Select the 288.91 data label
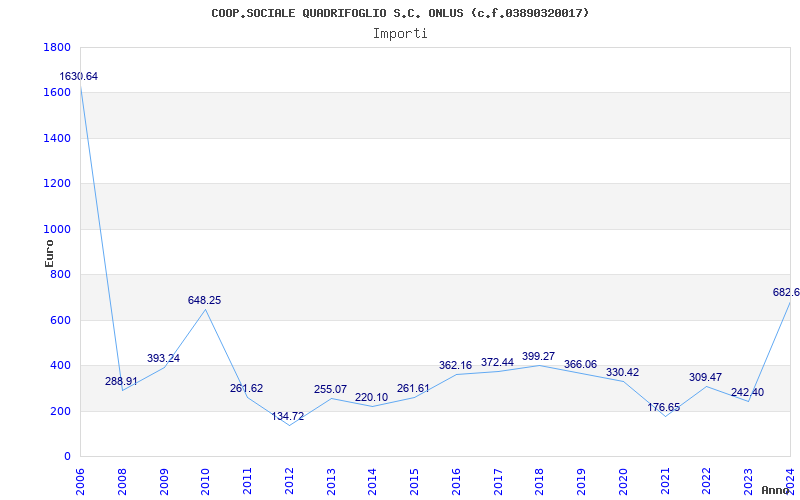This screenshot has width=800, height=500. 121,381
